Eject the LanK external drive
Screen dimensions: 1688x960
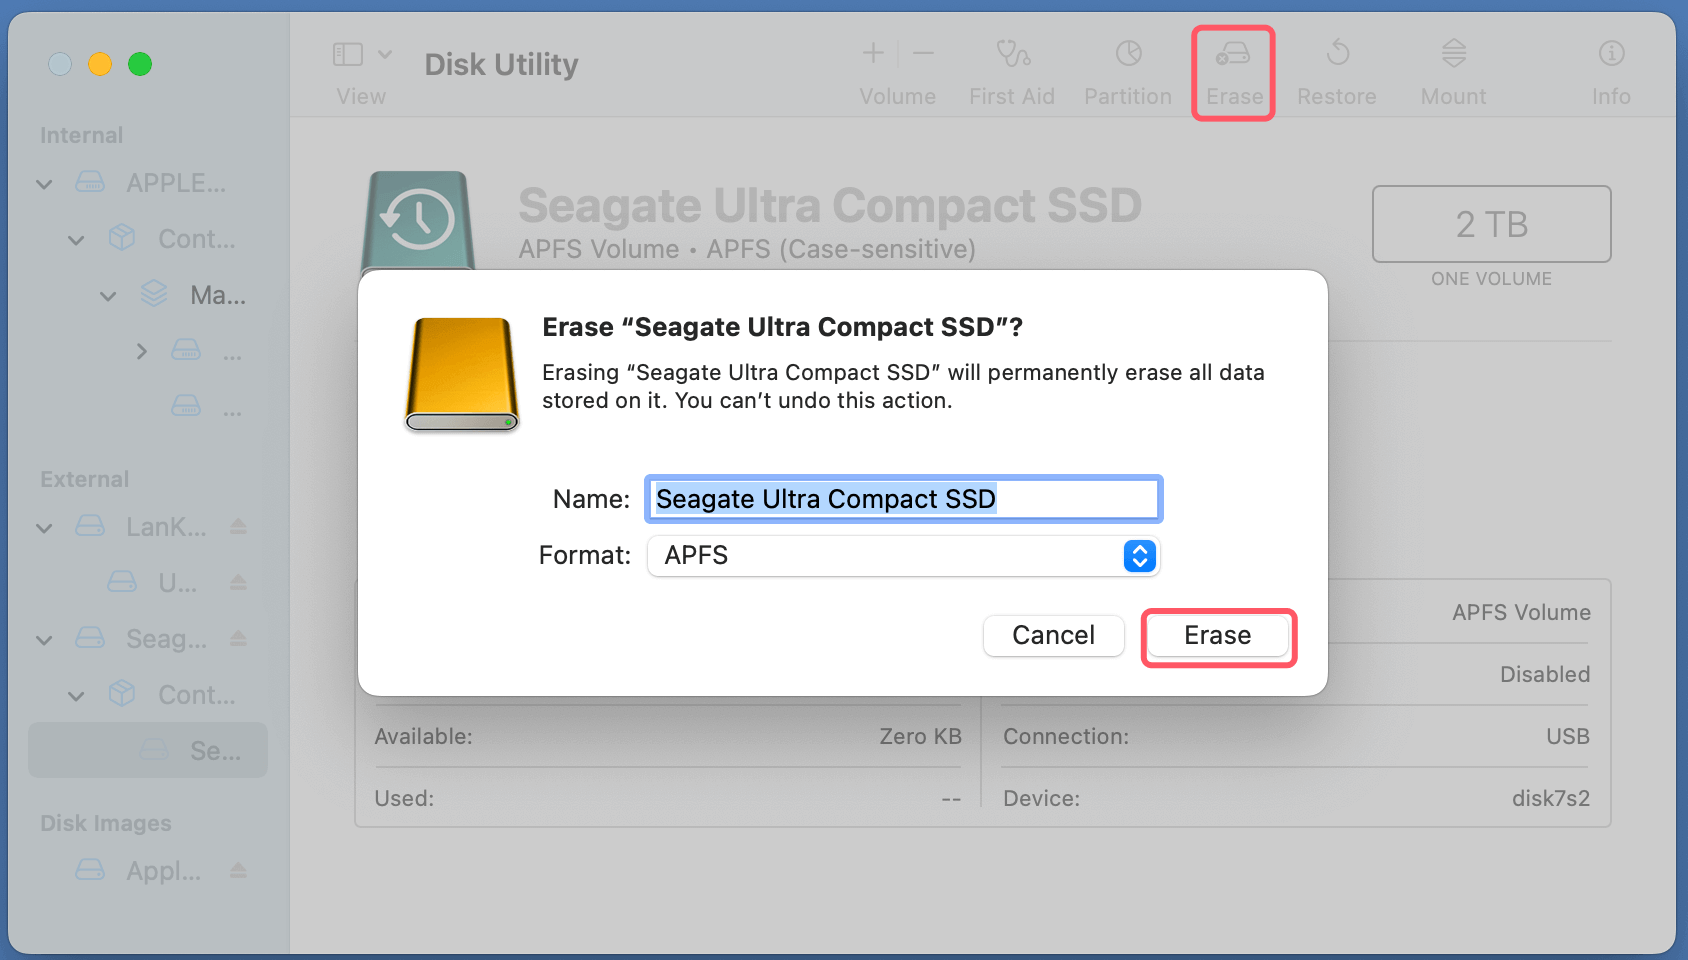[238, 526]
